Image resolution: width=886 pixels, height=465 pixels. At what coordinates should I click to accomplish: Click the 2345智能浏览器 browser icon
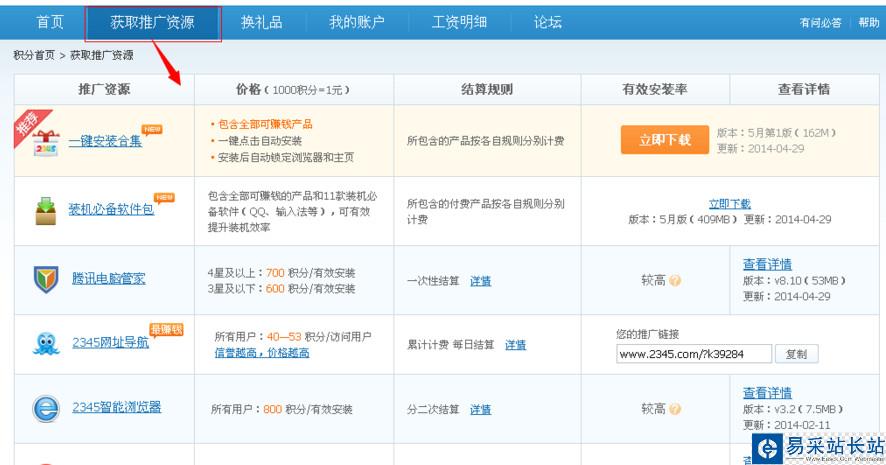[46, 408]
